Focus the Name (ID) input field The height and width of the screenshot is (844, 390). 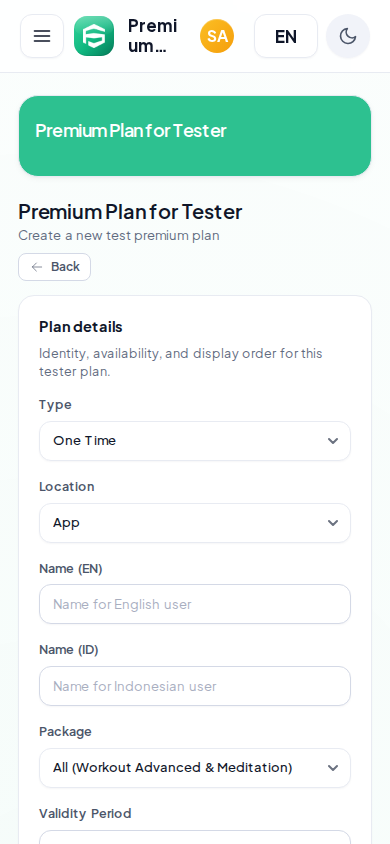[x=195, y=686]
